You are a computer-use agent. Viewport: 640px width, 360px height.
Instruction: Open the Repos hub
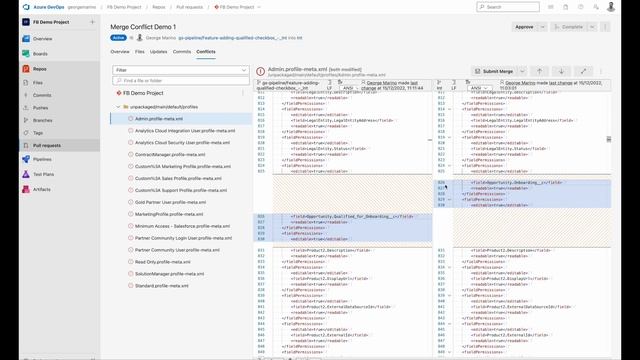click(40, 69)
